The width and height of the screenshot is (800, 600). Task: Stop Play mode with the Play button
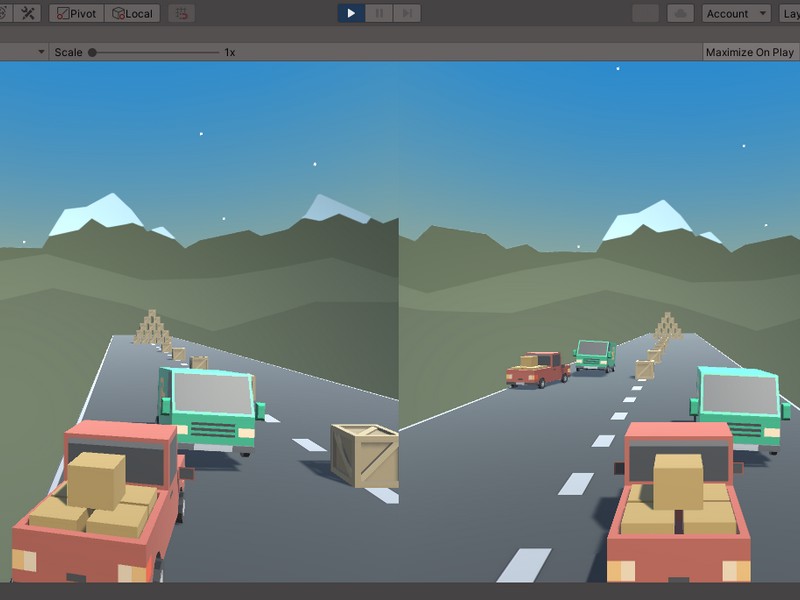[x=351, y=13]
